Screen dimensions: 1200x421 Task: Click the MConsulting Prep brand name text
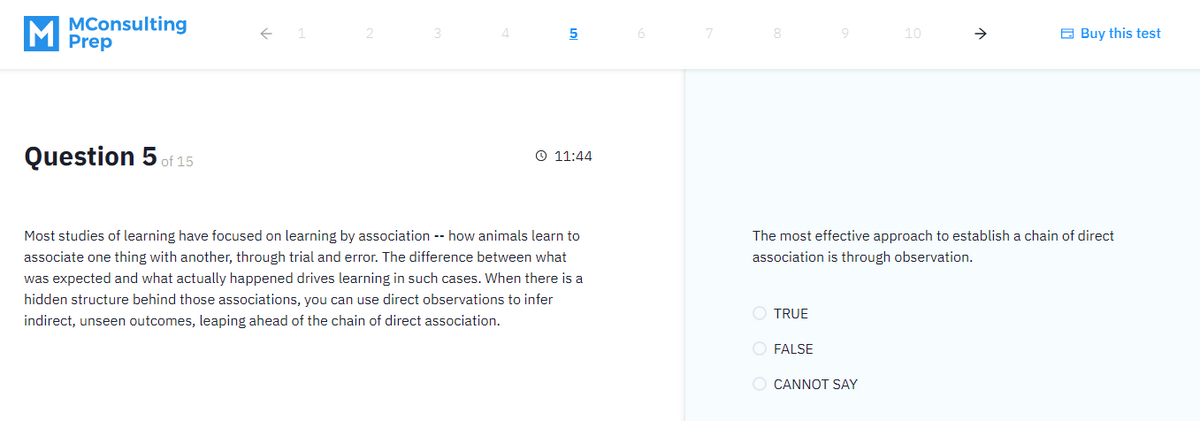click(128, 34)
